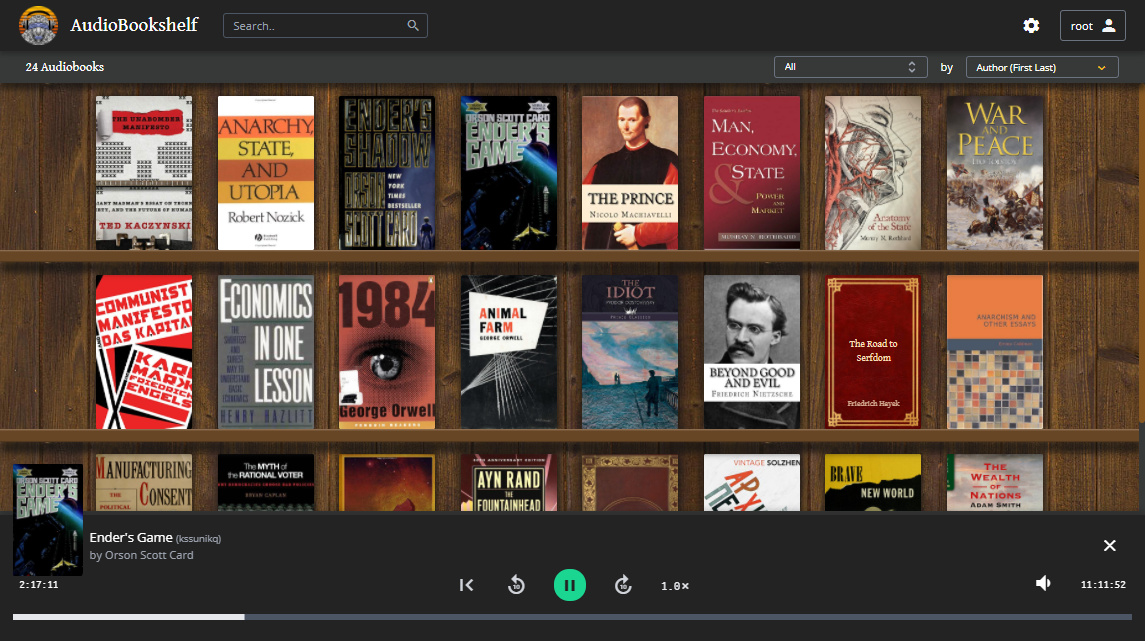1145x641 pixels.
Task: Open the settings gear icon
Action: (x=1031, y=26)
